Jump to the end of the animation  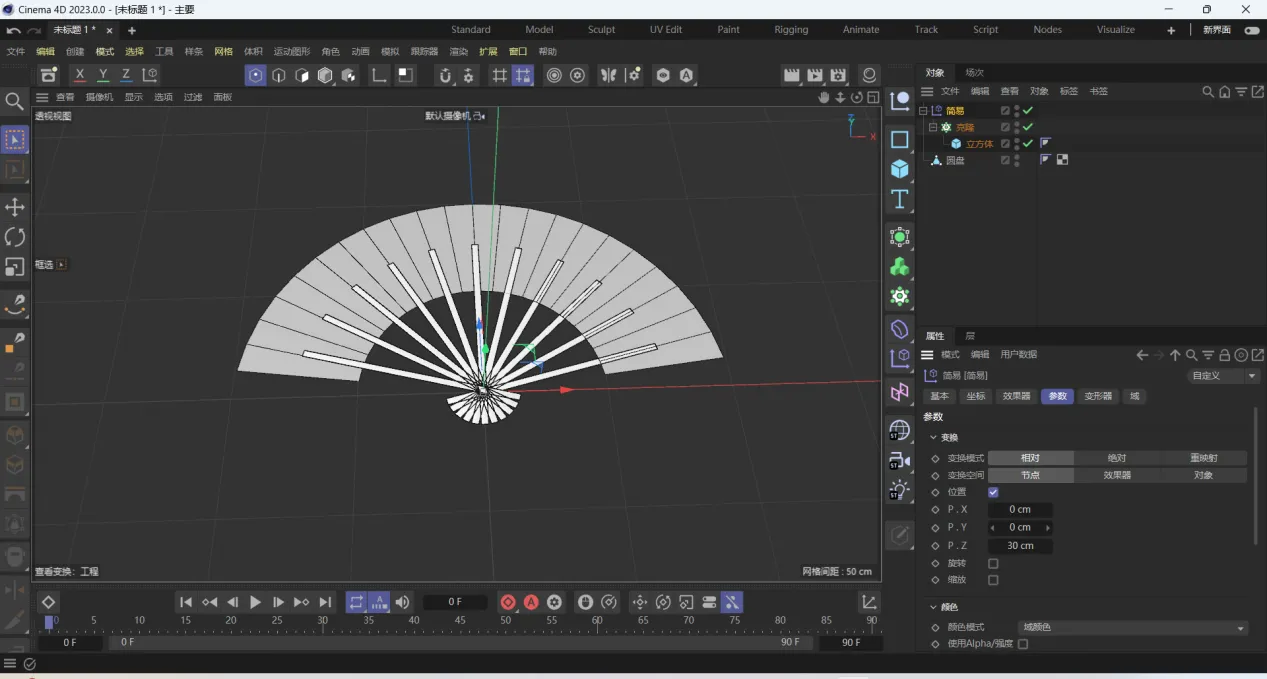click(325, 602)
